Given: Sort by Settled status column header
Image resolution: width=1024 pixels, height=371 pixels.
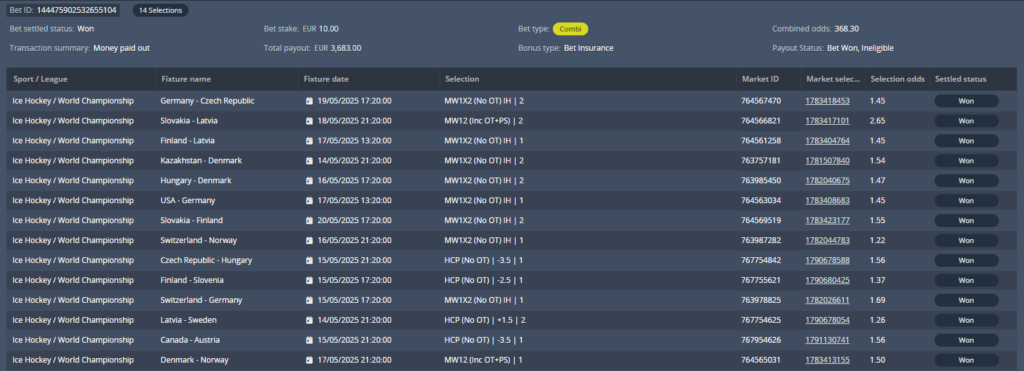Looking at the screenshot, I should pyautogui.click(x=961, y=79).
